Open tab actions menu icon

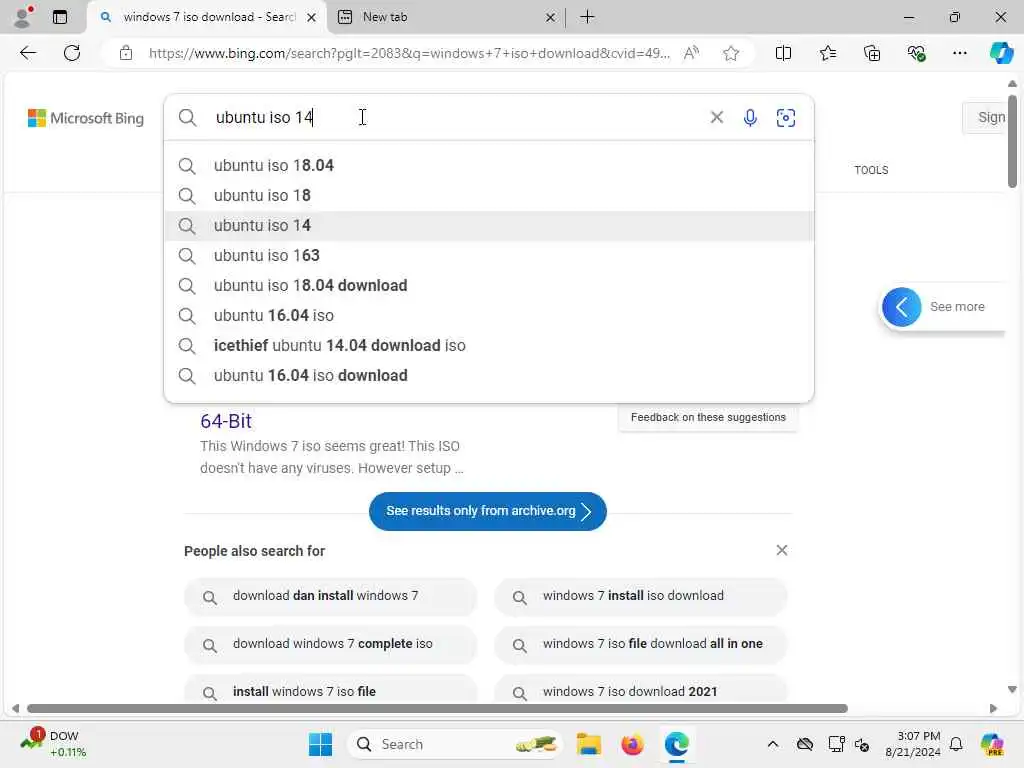pyautogui.click(x=59, y=17)
